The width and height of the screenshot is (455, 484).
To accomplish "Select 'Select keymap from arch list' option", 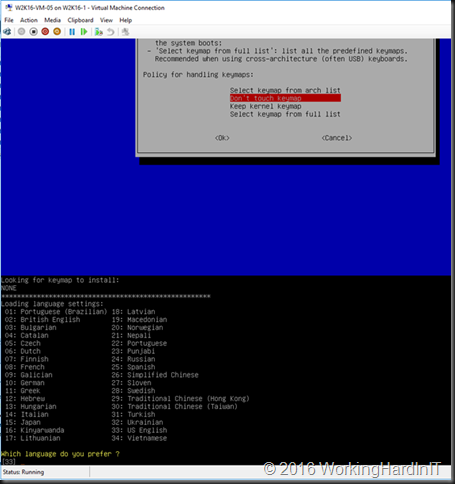I will pyautogui.click(x=285, y=90).
